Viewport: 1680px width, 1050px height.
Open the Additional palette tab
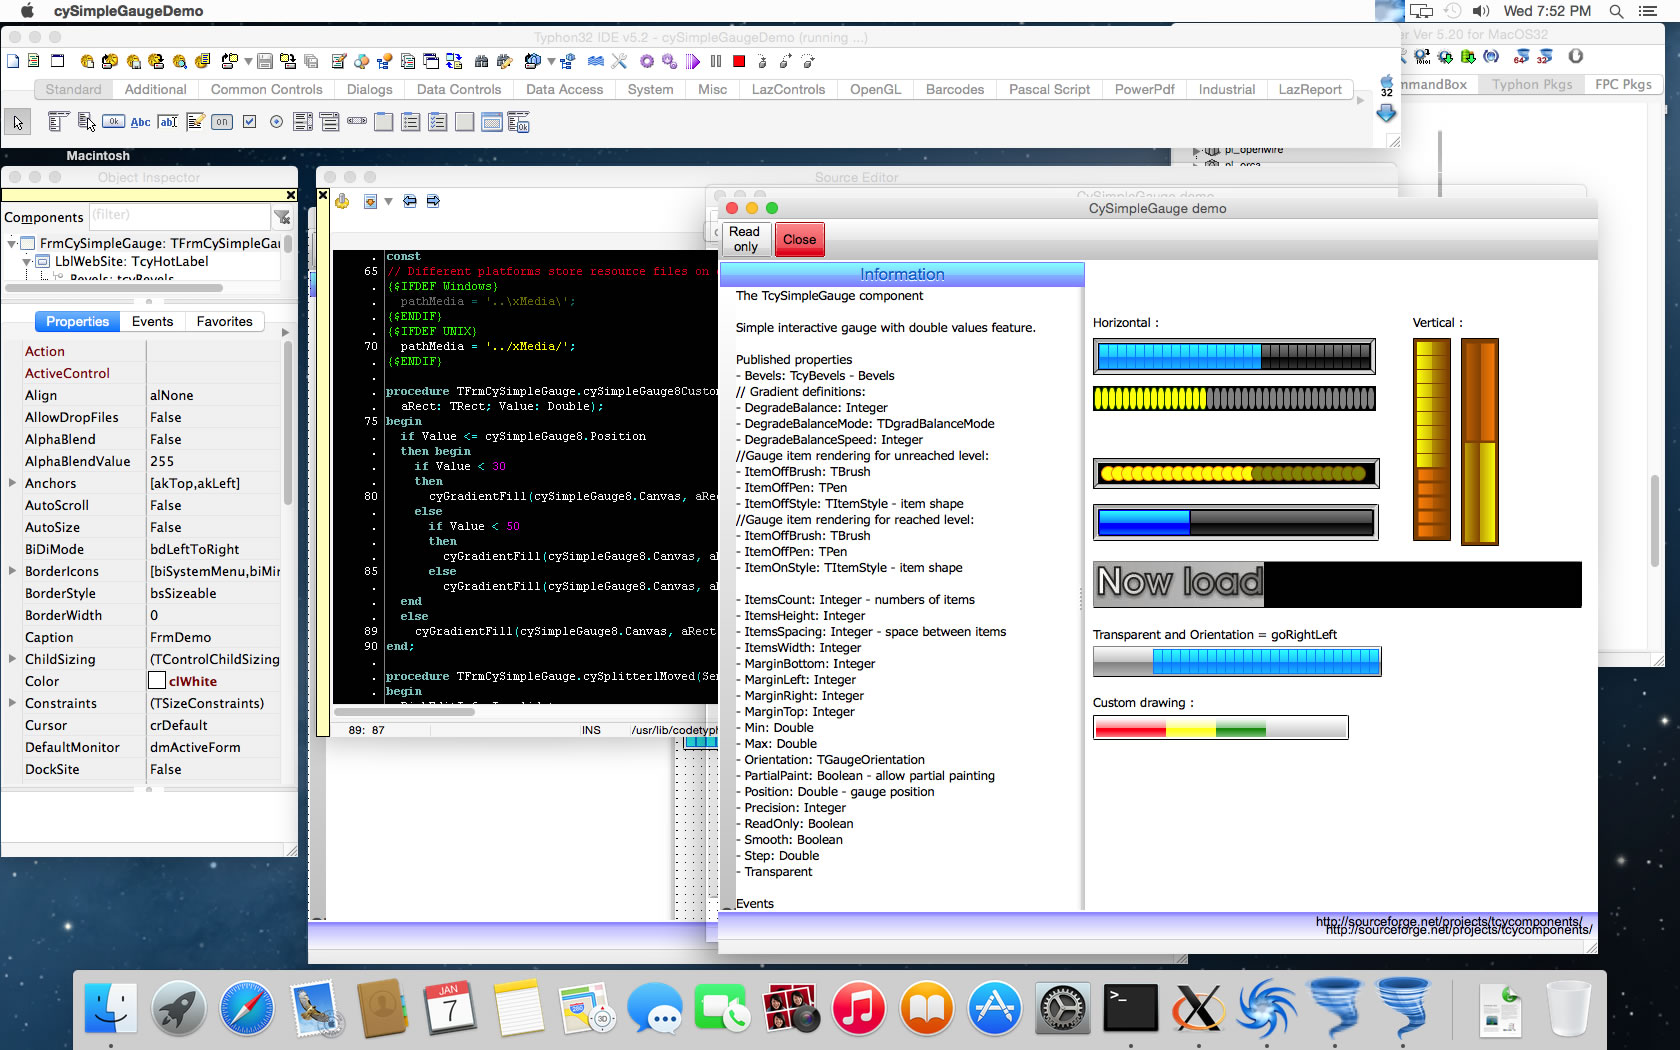click(x=155, y=89)
